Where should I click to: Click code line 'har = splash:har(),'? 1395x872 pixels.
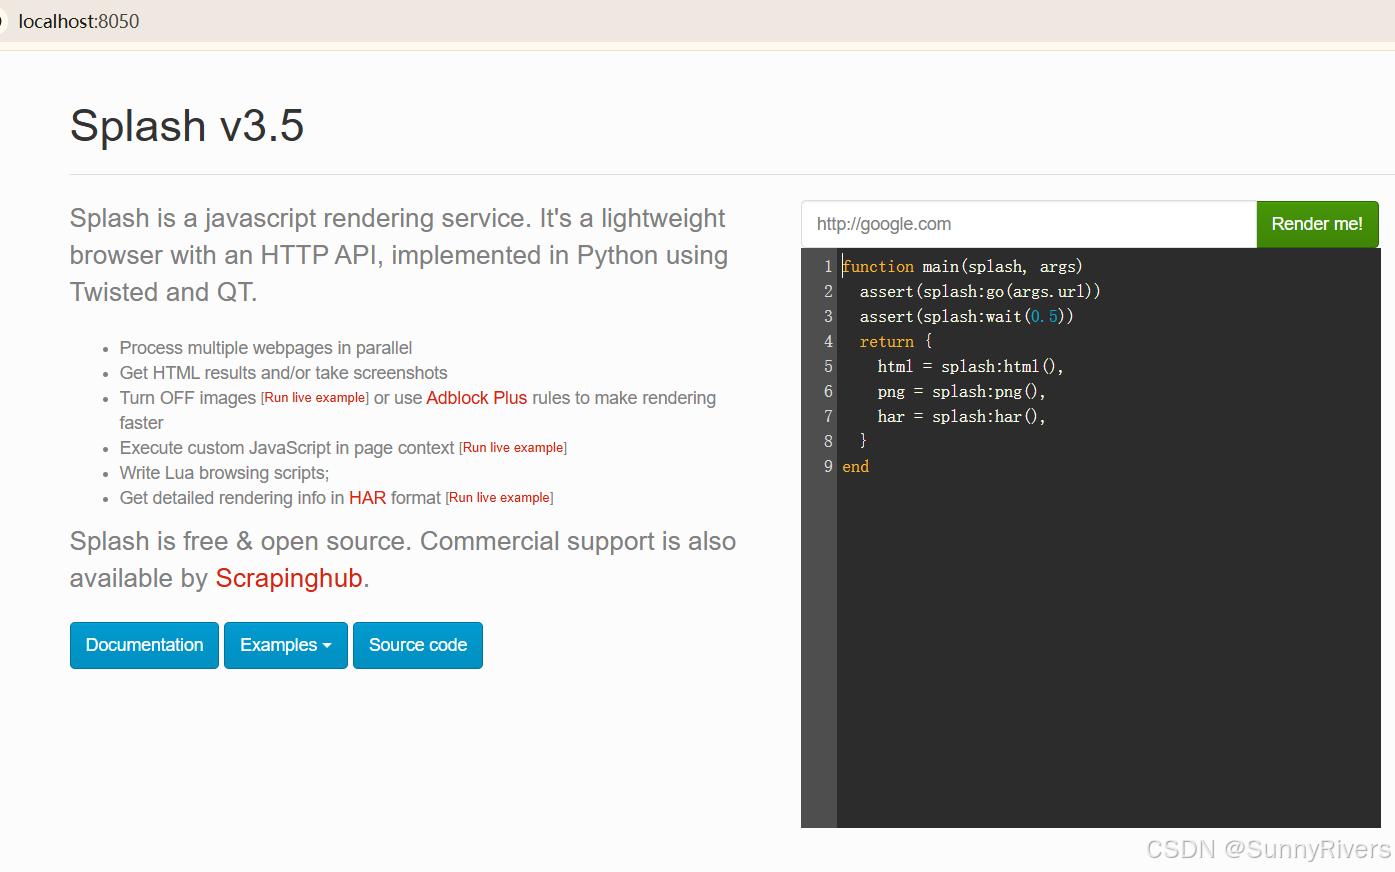coord(961,416)
